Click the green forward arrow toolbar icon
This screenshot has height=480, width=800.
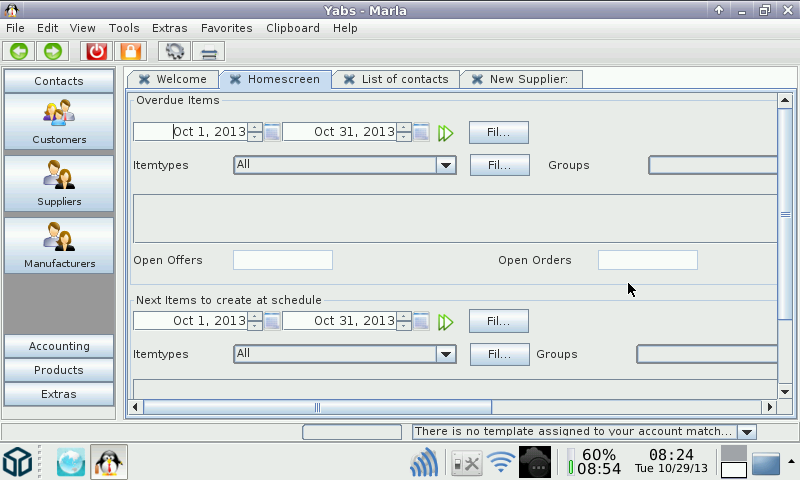click(53, 52)
